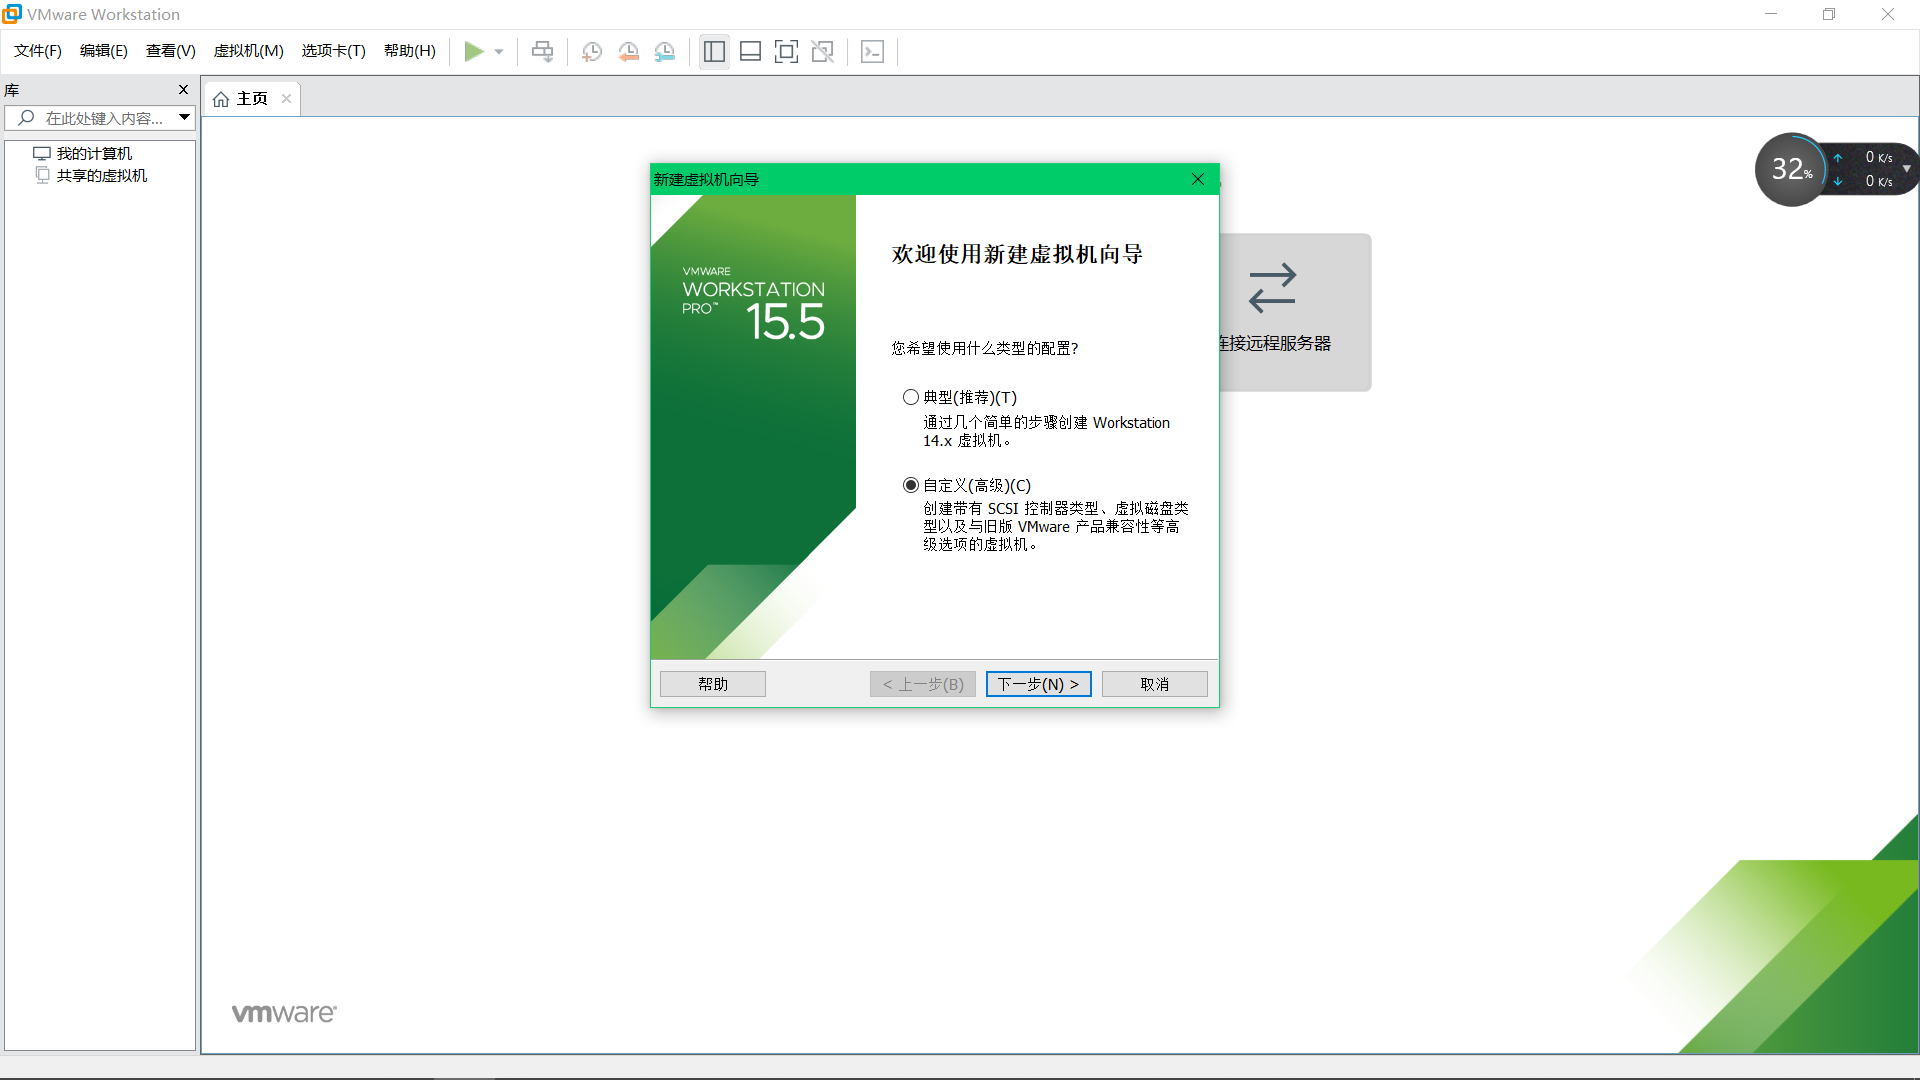The image size is (1920, 1080).
Task: Click the send Ctrl+Alt+Del toolbar icon
Action: coord(542,51)
